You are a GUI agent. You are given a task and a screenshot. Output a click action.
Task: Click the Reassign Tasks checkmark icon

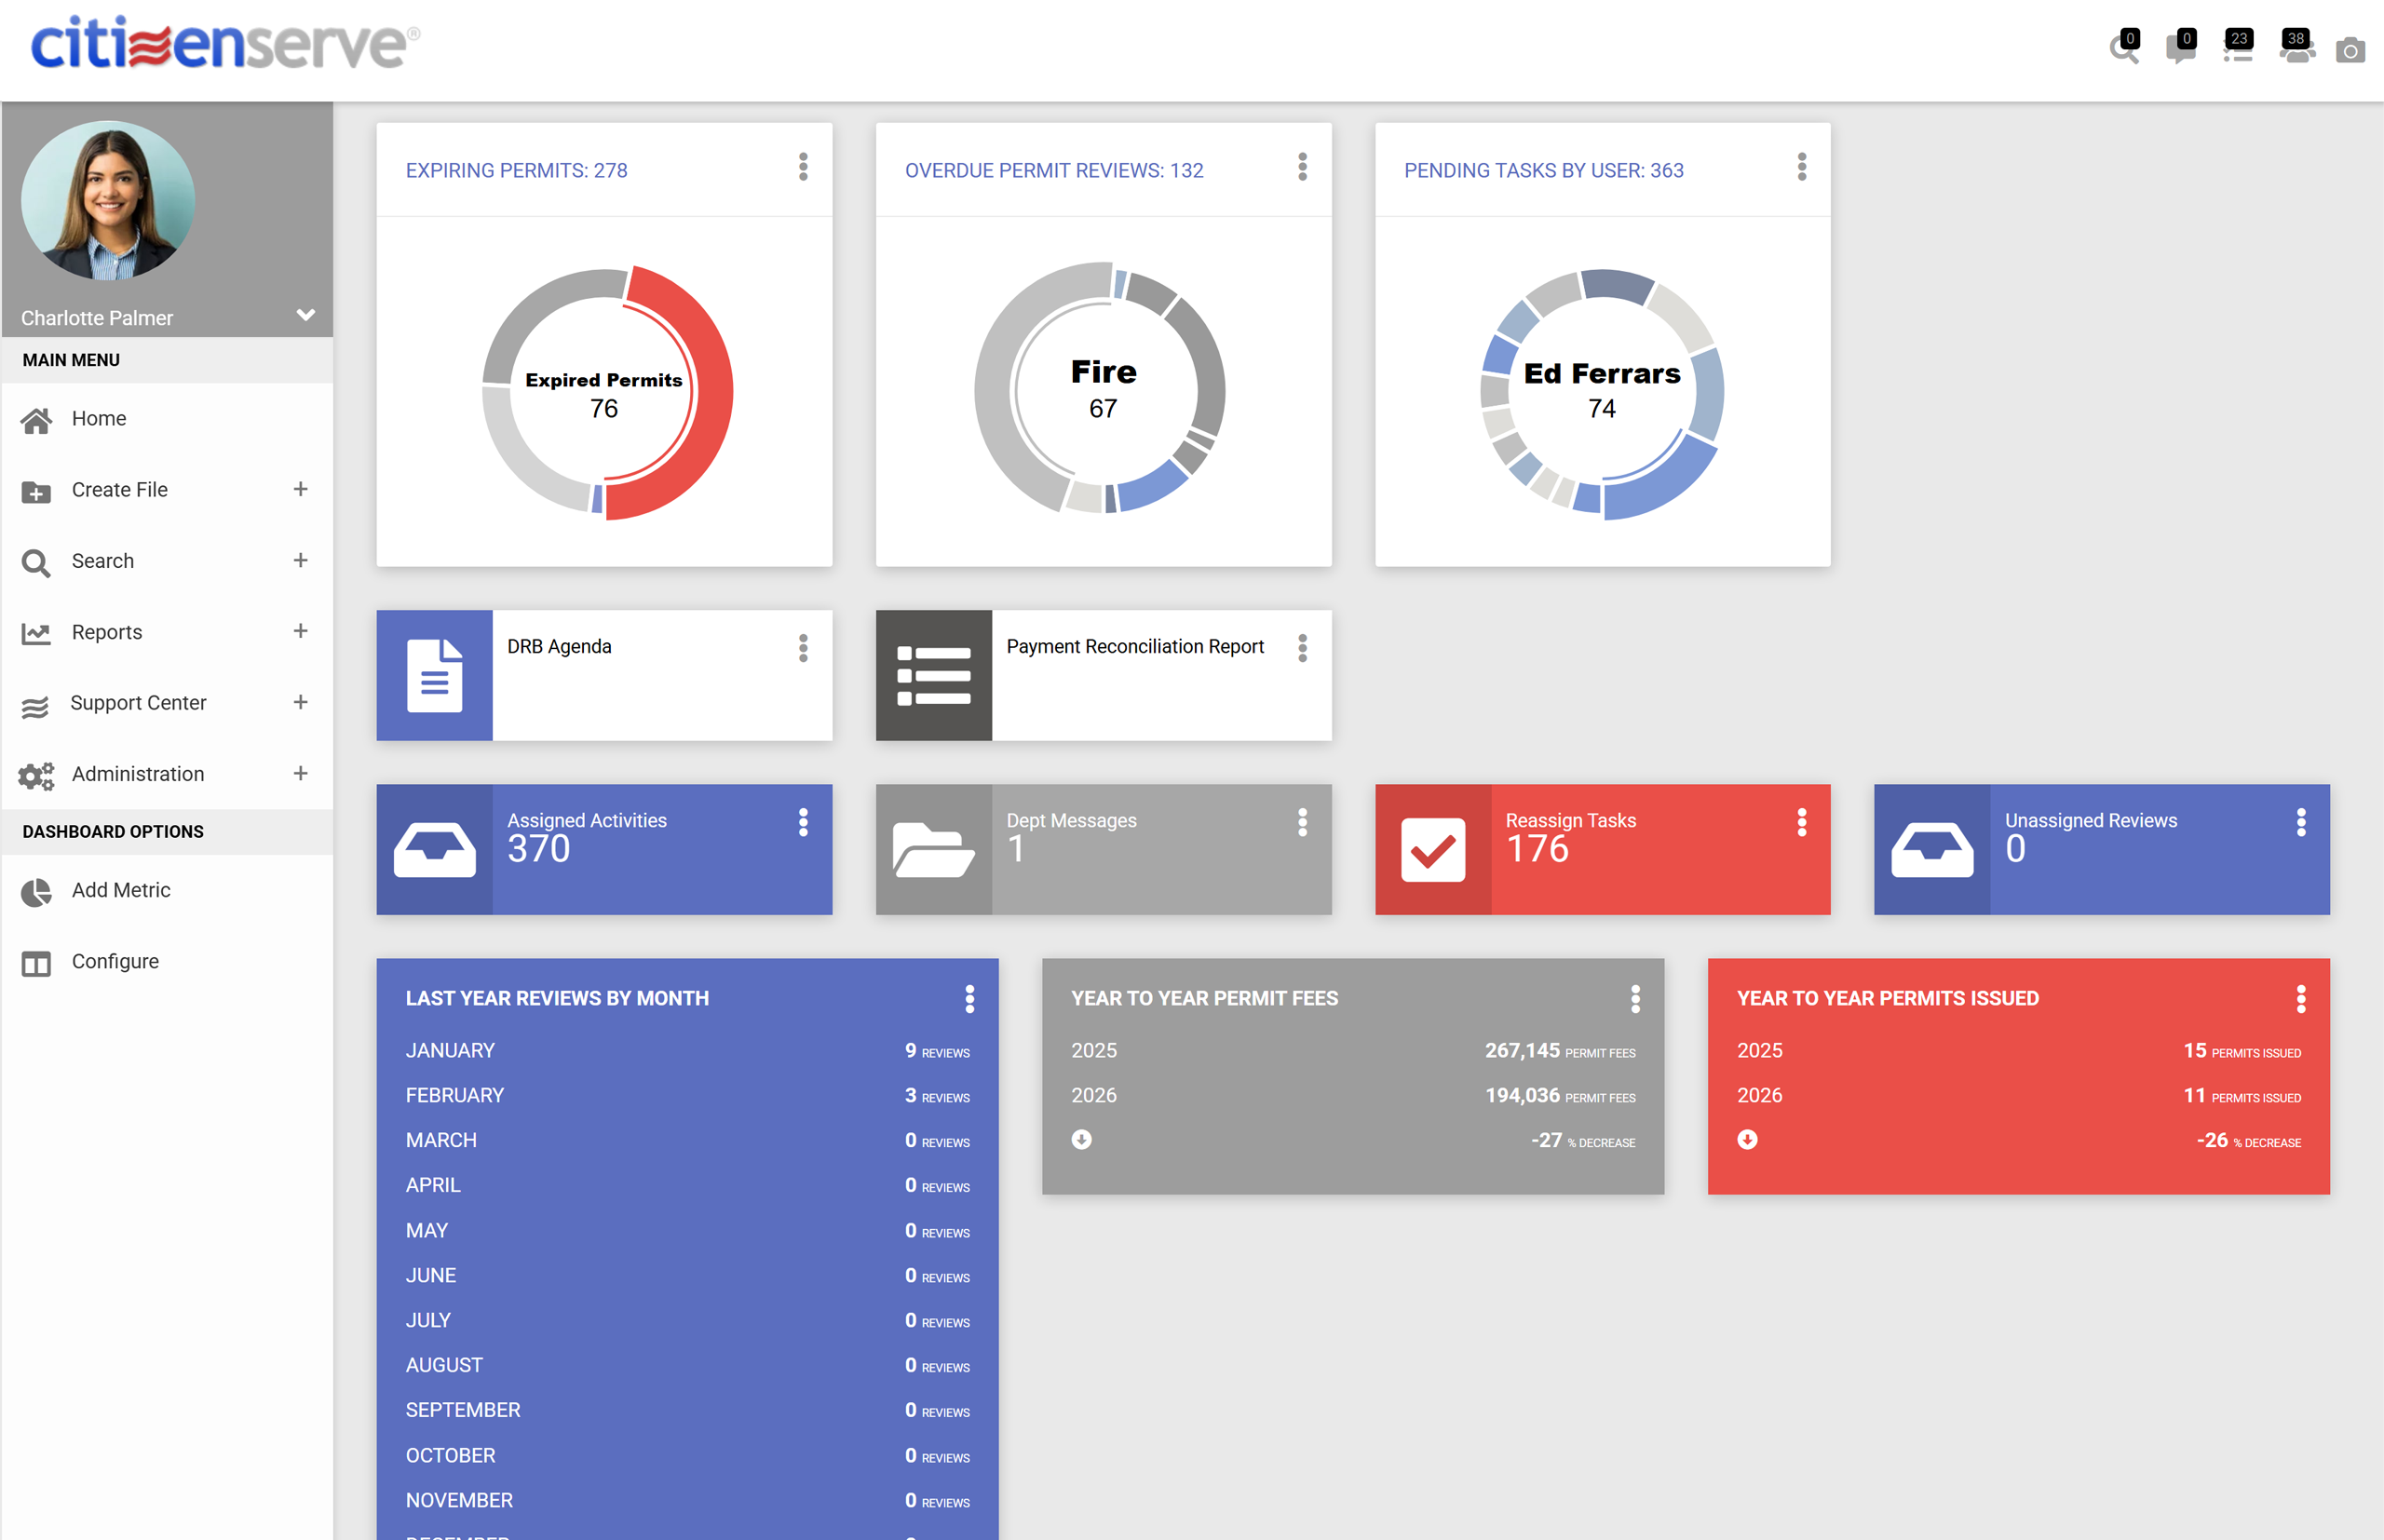pos(1432,850)
